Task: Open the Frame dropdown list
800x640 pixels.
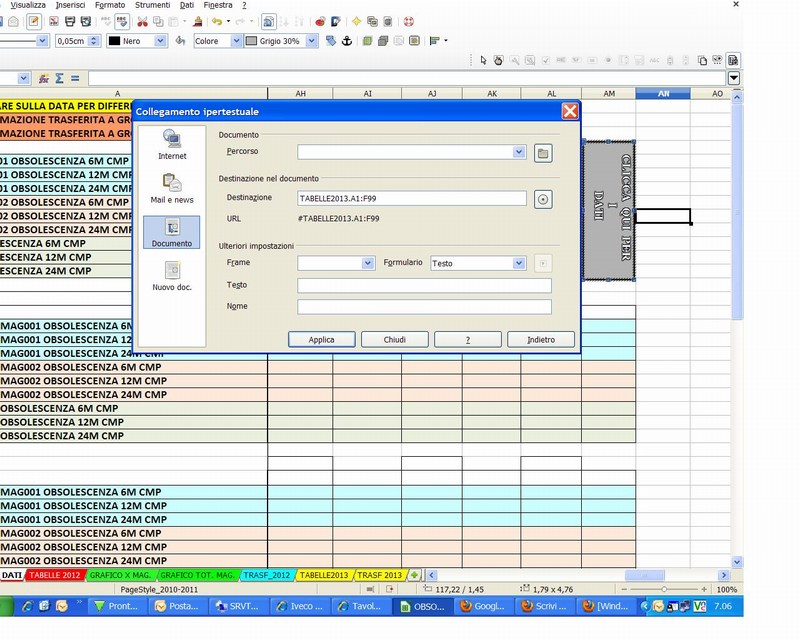Action: (x=367, y=263)
